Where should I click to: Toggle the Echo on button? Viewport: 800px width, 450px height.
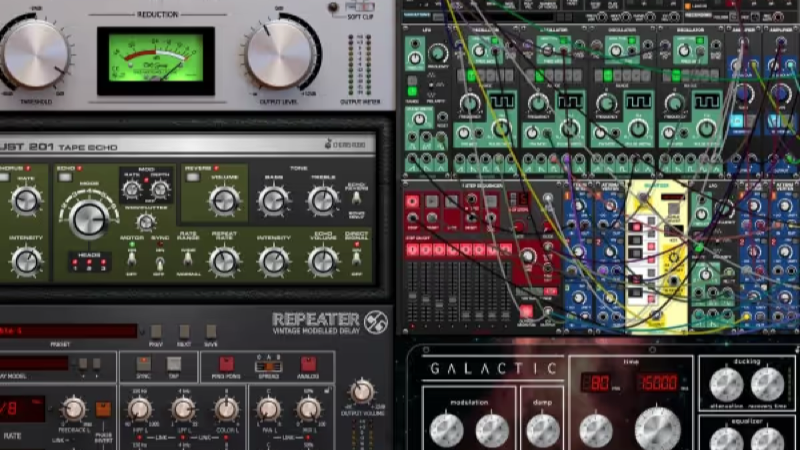pos(64,177)
